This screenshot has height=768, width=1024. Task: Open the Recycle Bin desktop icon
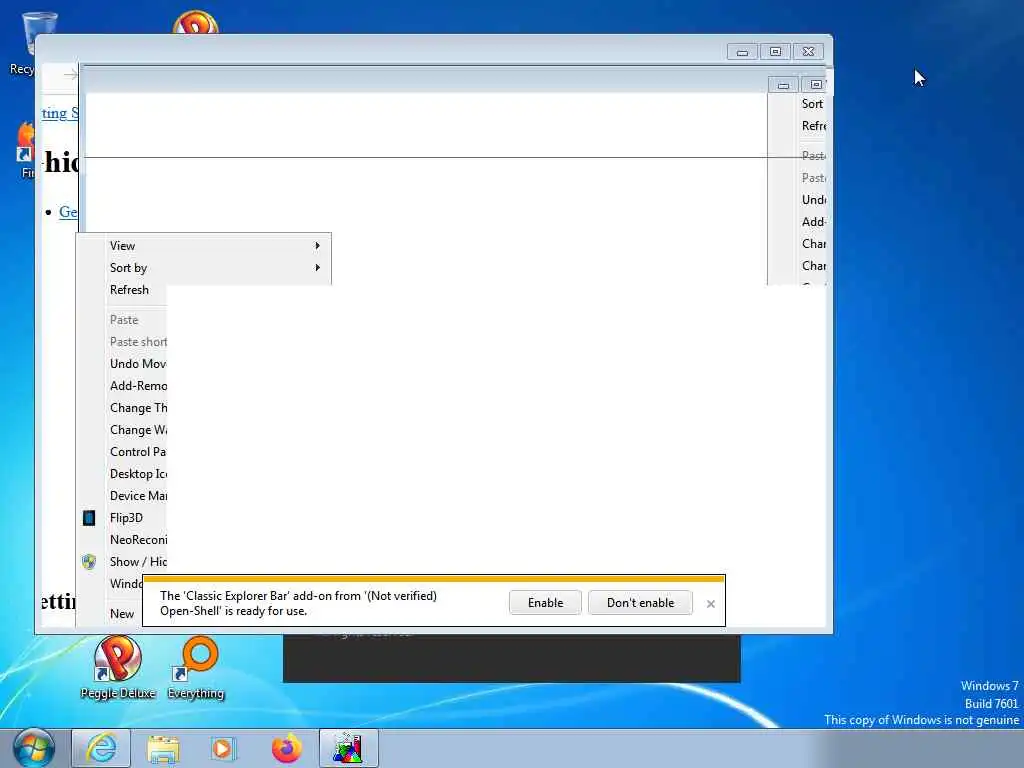(x=37, y=33)
